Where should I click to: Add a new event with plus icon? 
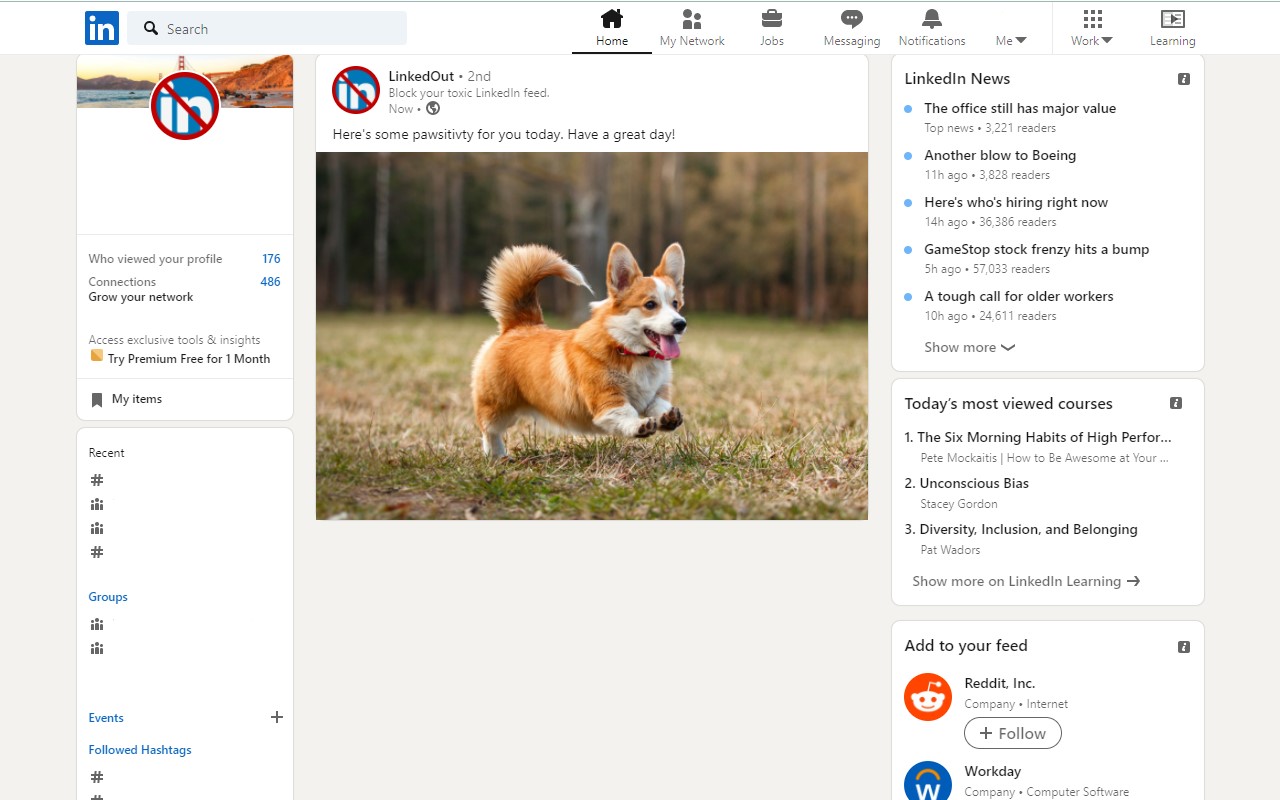277,717
